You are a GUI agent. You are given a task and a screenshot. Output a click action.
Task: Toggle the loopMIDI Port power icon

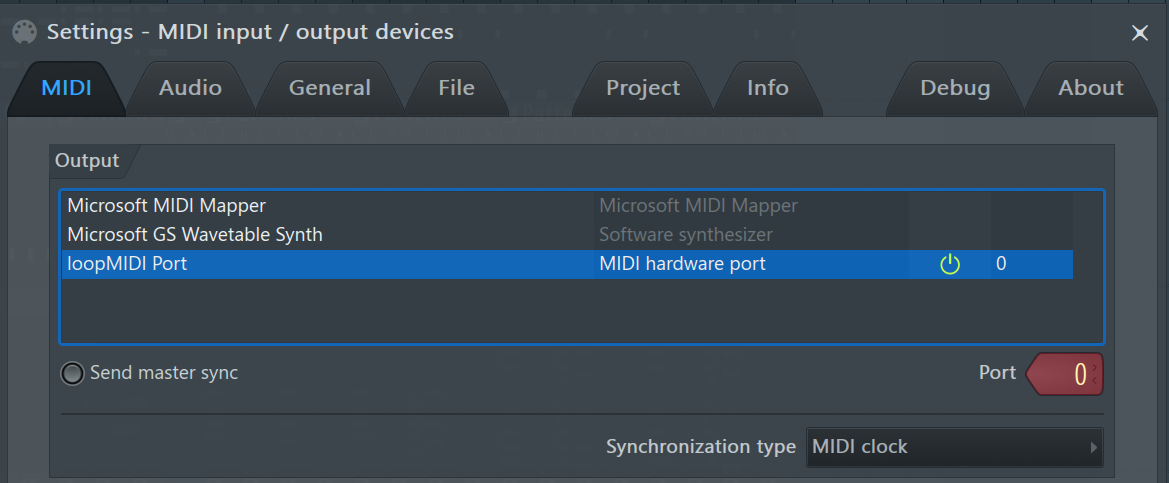coord(950,265)
